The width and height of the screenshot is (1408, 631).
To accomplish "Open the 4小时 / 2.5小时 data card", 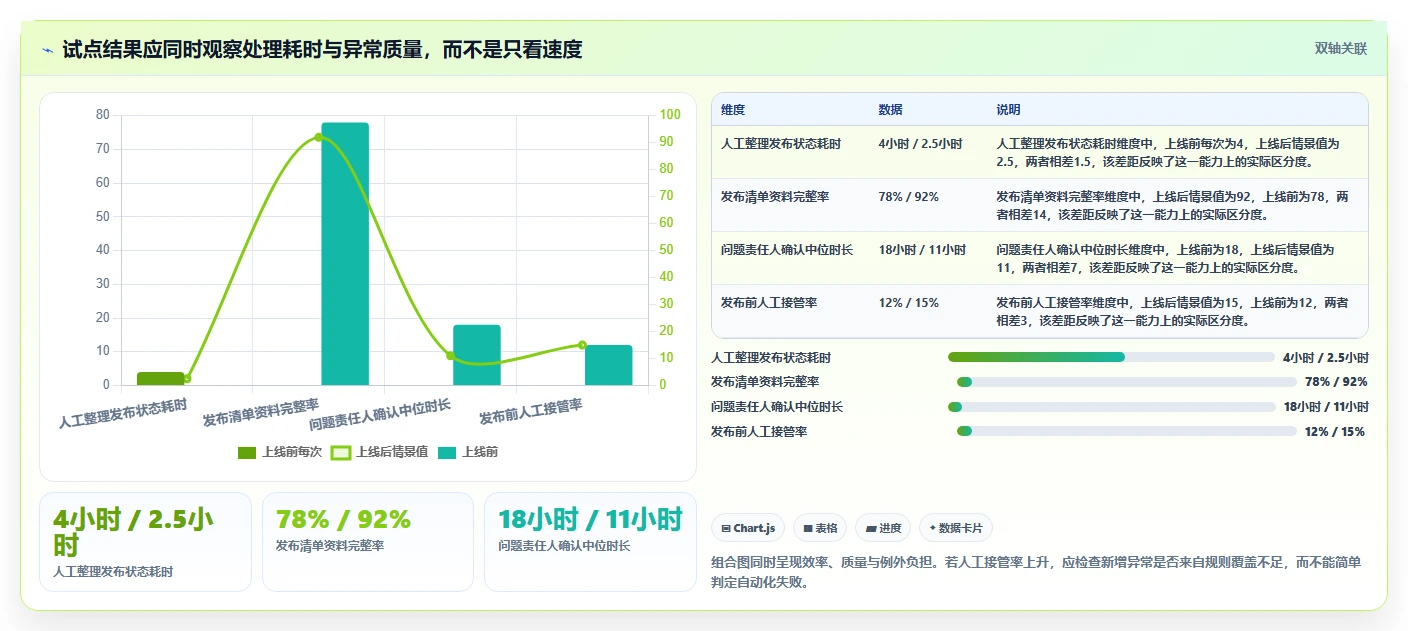I will [x=145, y=542].
